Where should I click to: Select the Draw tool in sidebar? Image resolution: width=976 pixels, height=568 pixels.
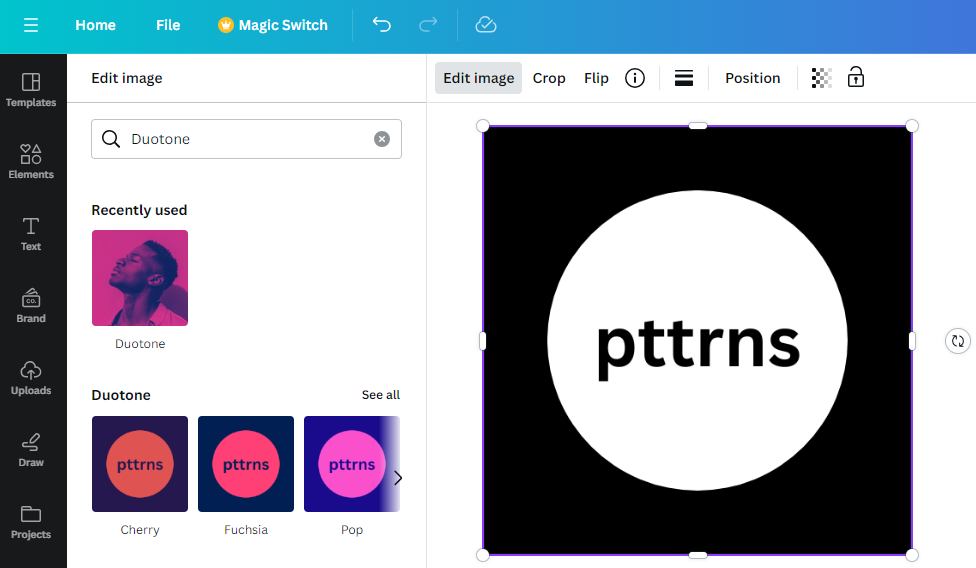31,450
